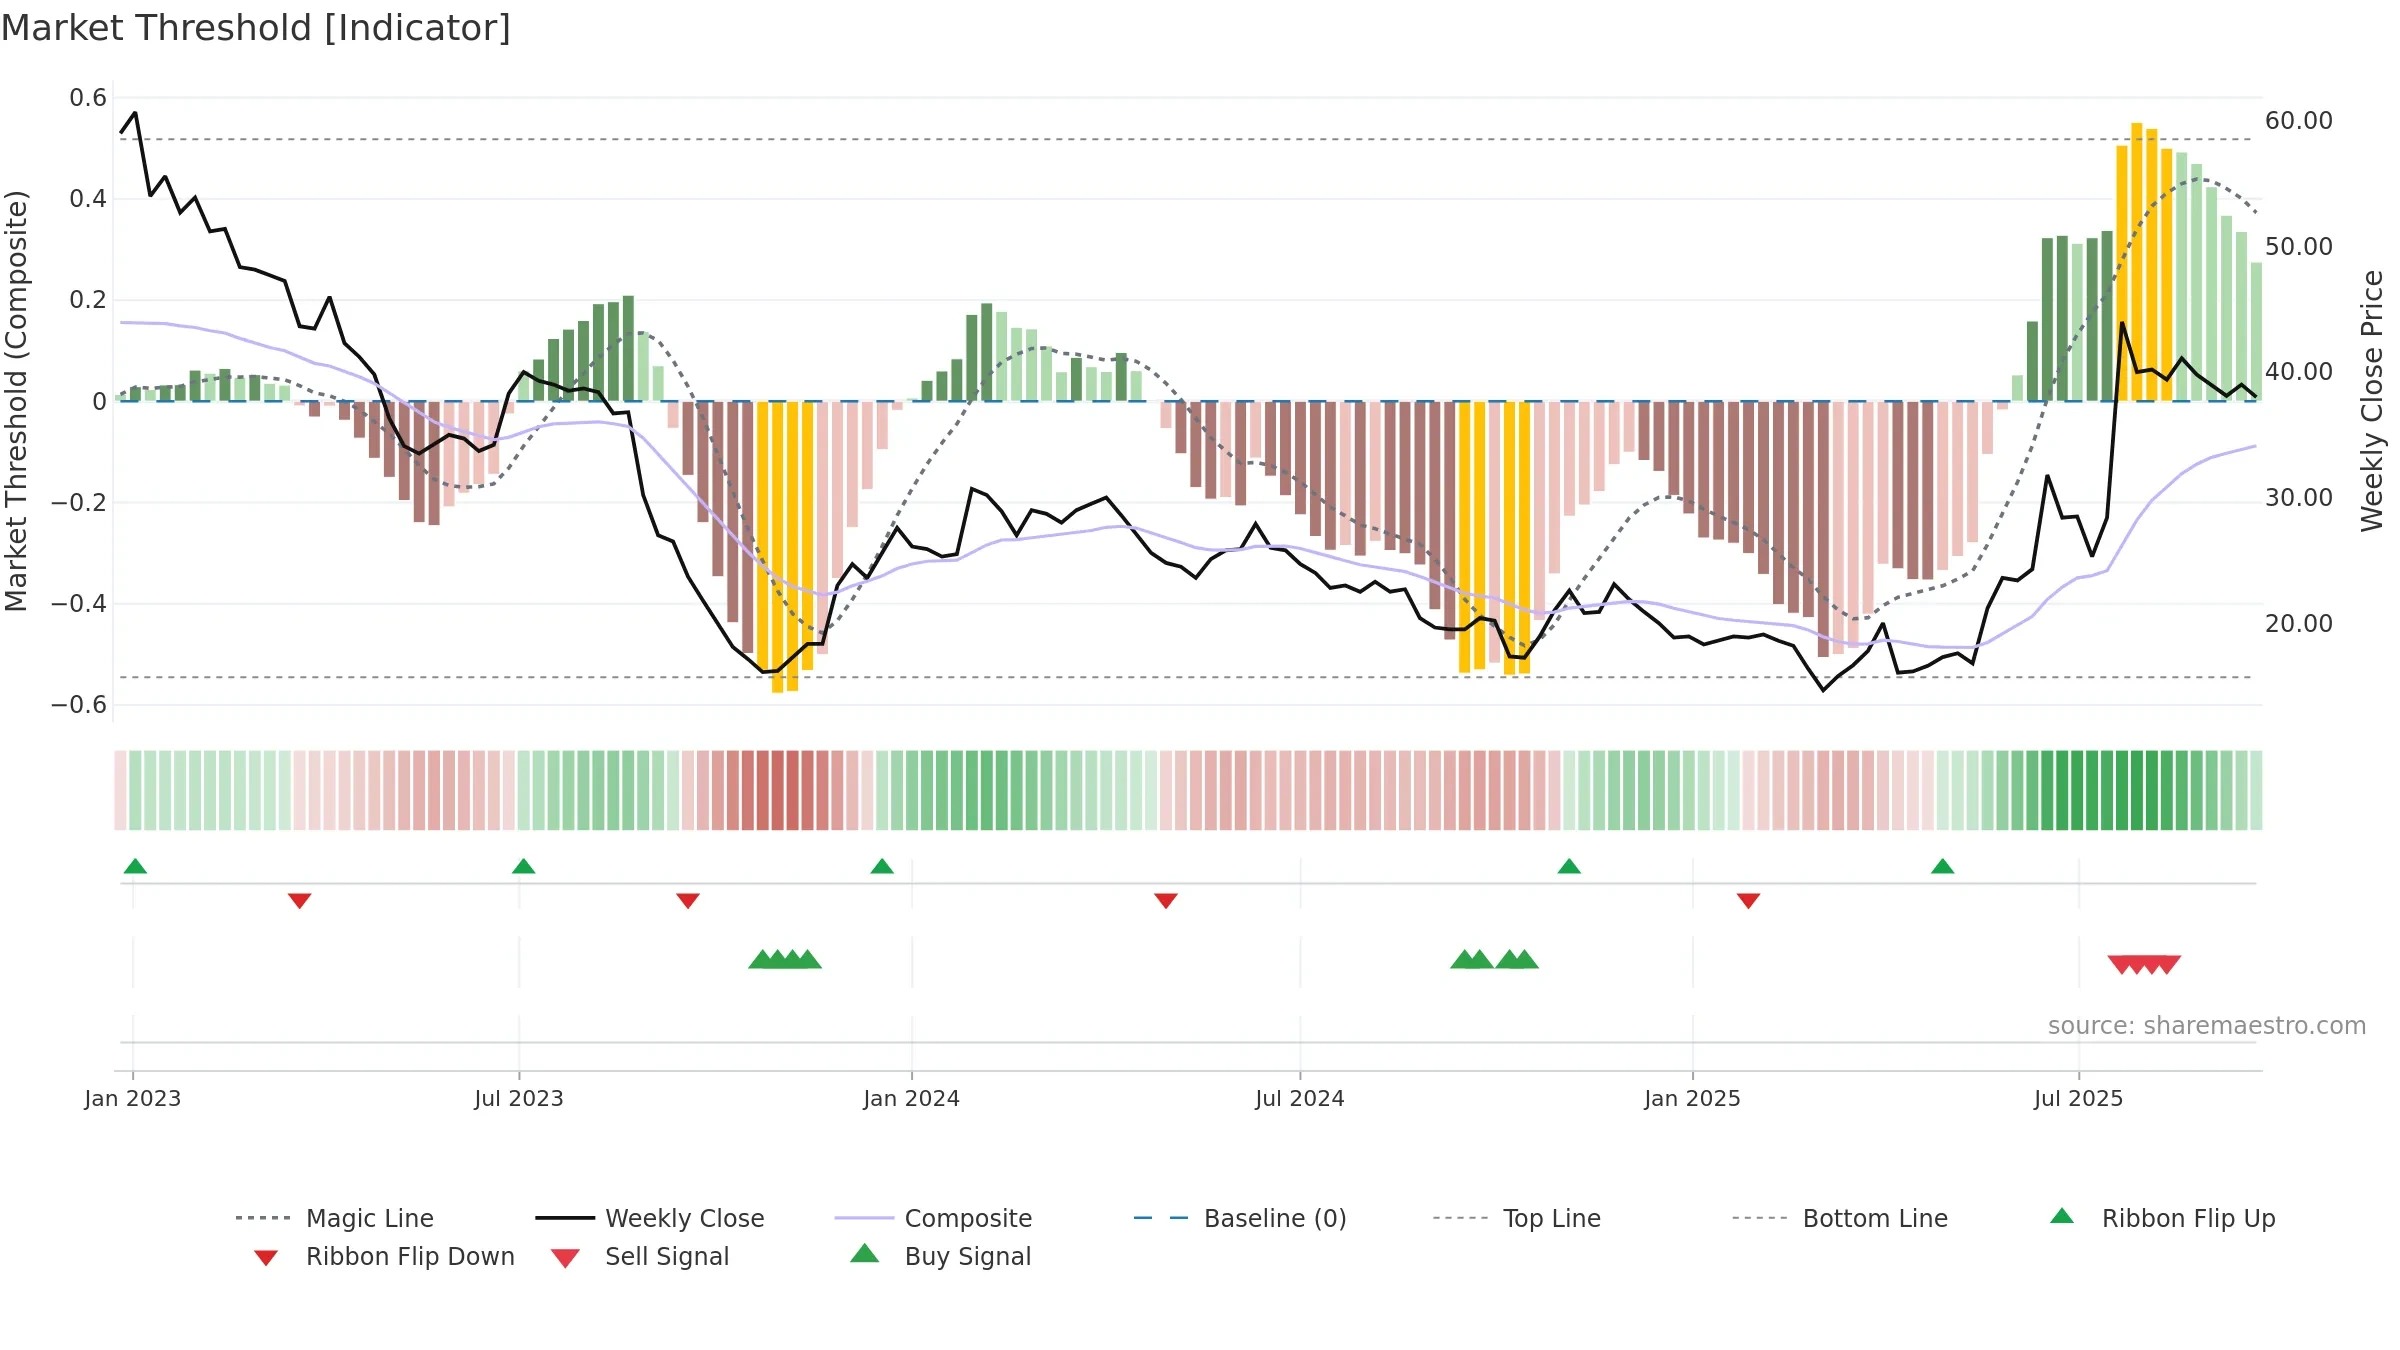Click the Jan 2025 x-axis label
The height and width of the screenshot is (1350, 2400).
pyautogui.click(x=1692, y=1099)
